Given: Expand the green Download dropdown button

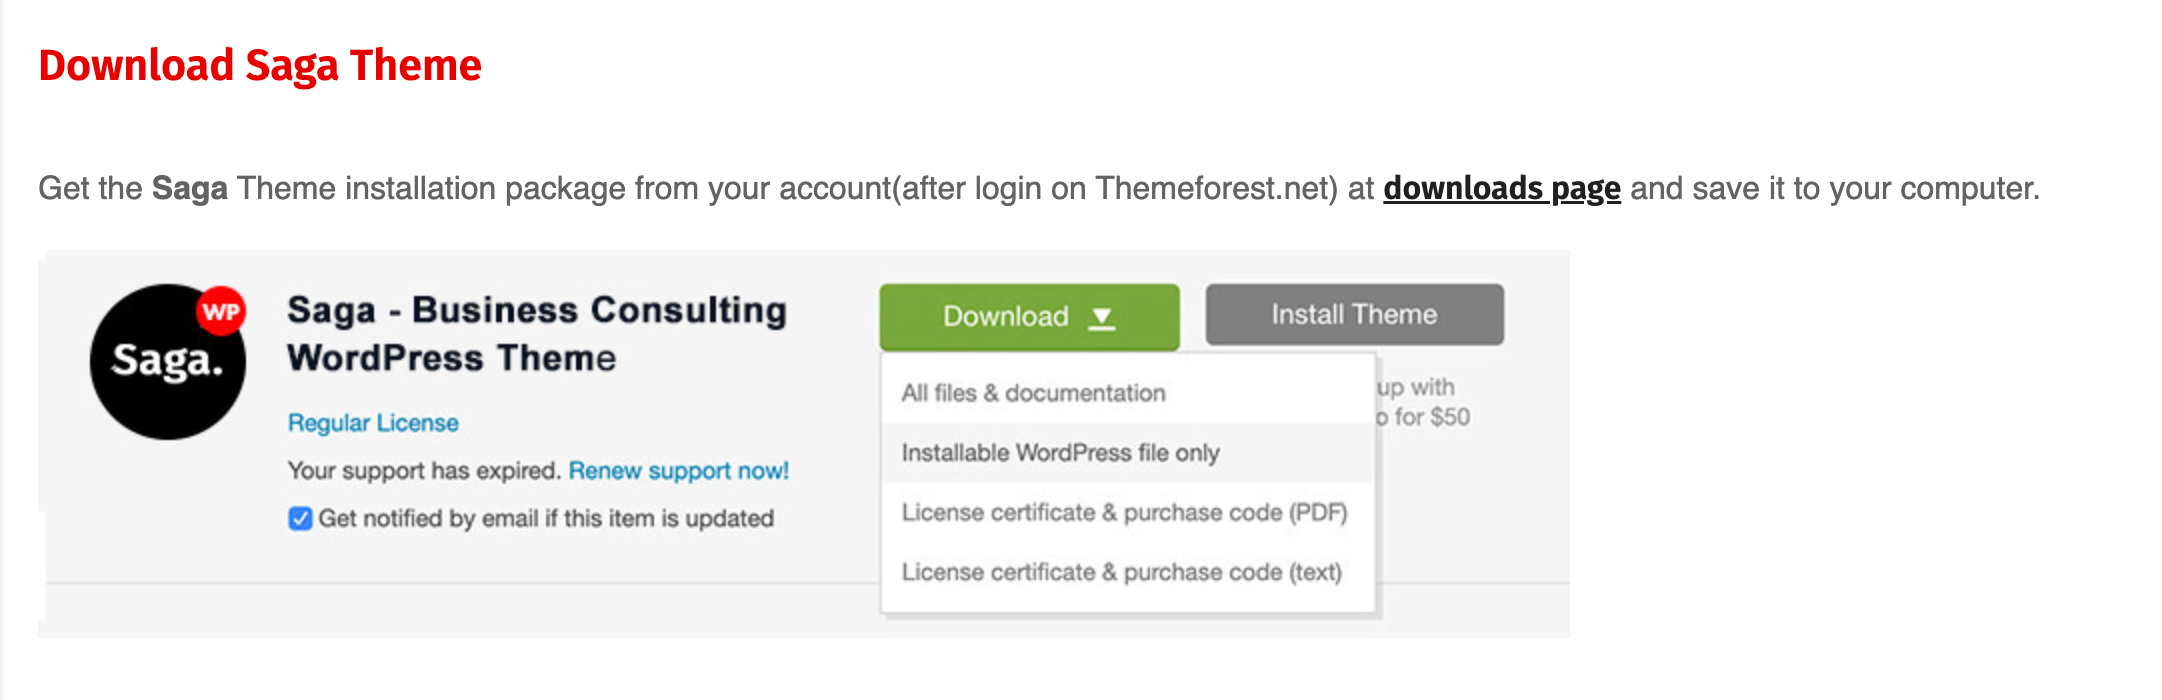Looking at the screenshot, I should pyautogui.click(x=1029, y=317).
